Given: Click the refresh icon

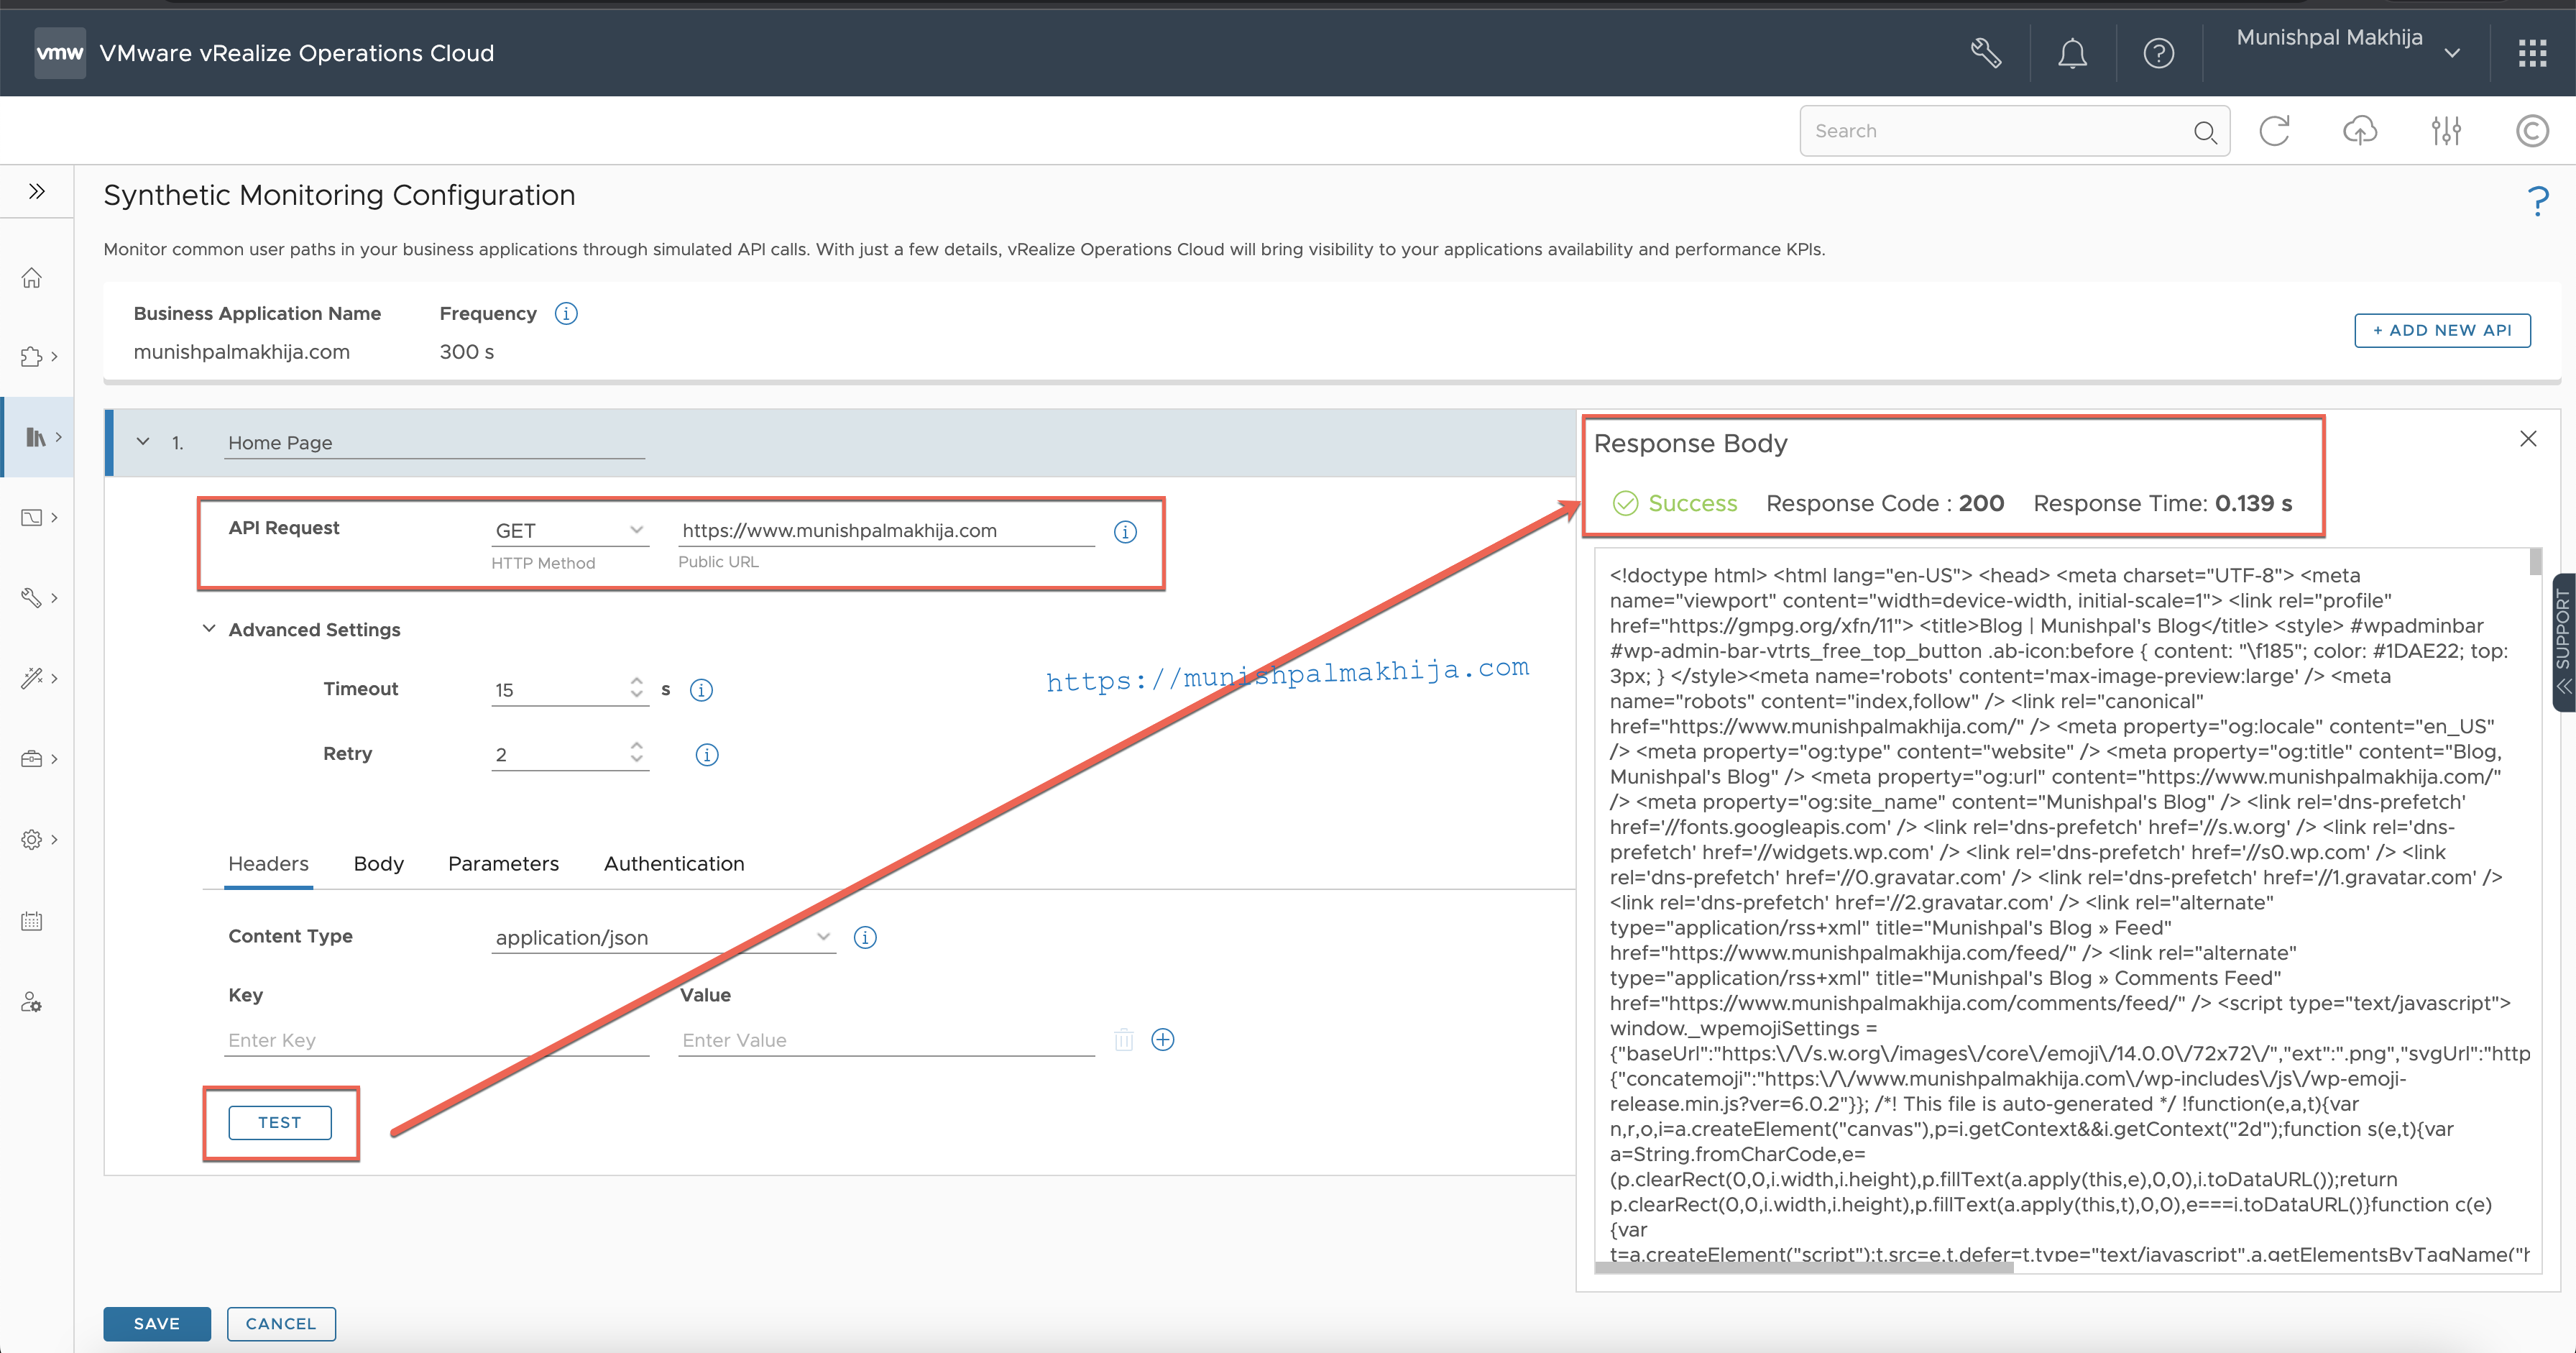Looking at the screenshot, I should (2275, 131).
